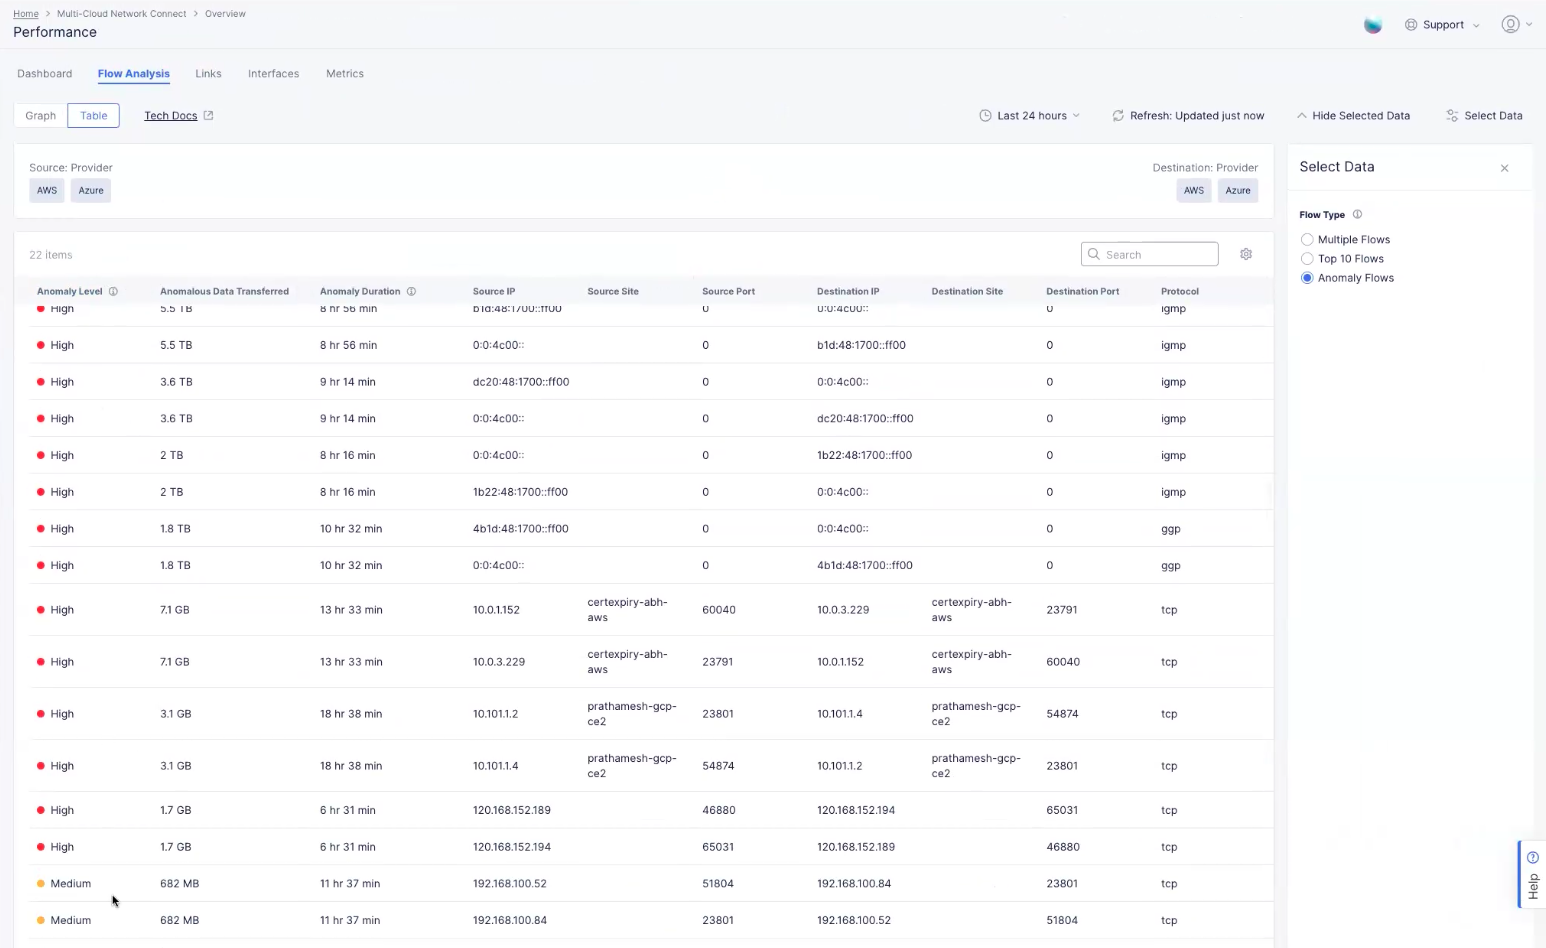Switch to the Links tab
Screen dimensions: 1546x948
pyautogui.click(x=208, y=74)
